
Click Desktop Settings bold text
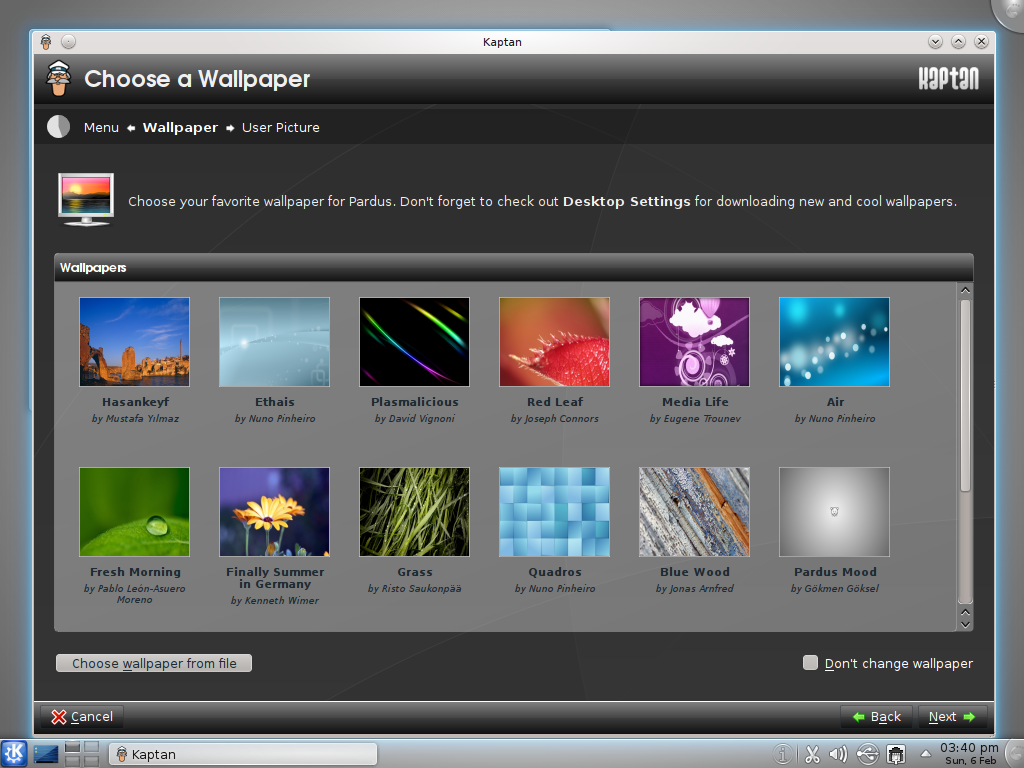tap(626, 201)
